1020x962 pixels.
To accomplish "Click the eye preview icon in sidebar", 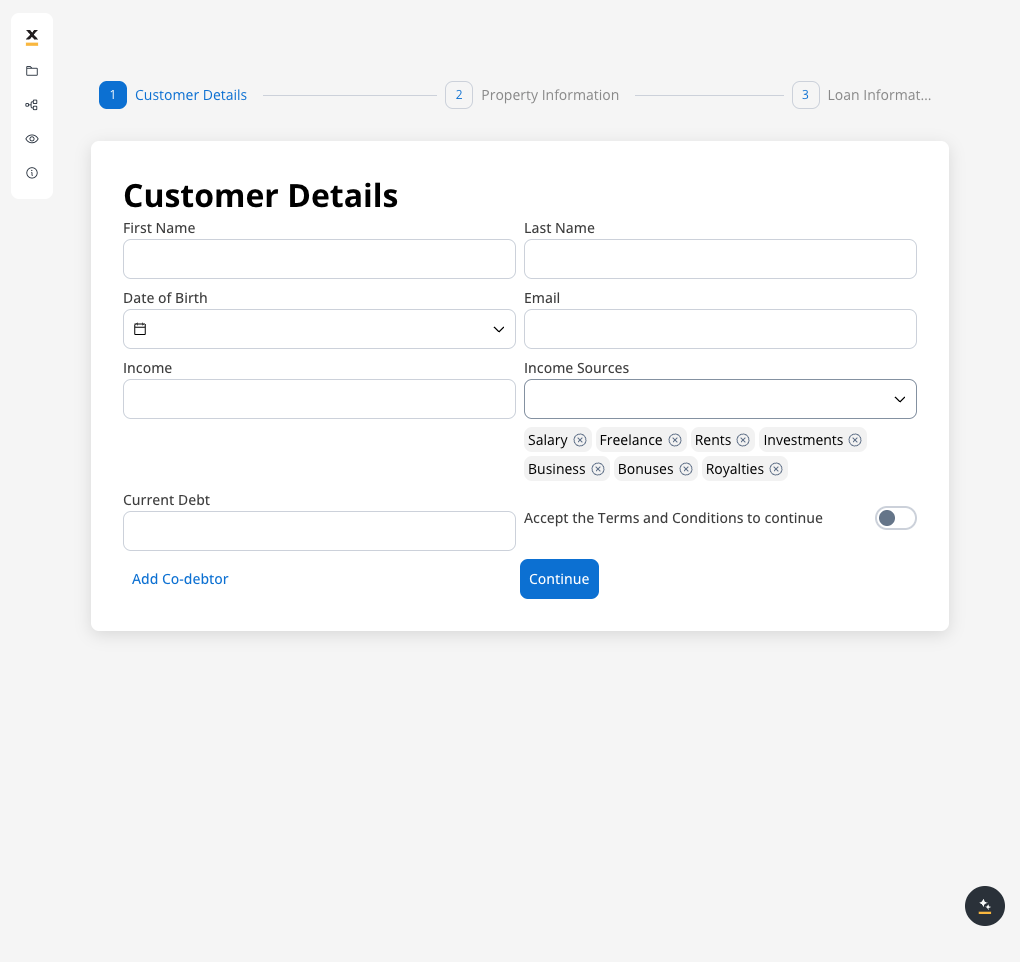I will click(32, 139).
